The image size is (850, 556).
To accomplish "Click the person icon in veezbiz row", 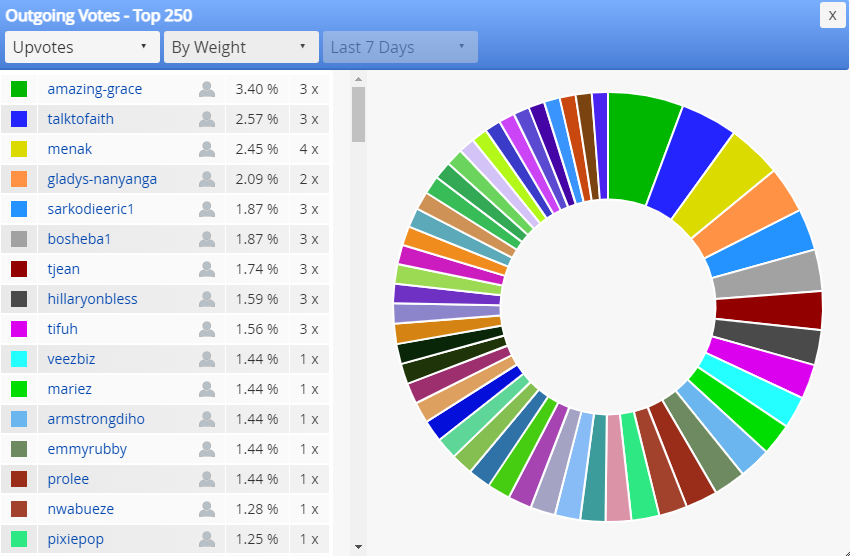I will [207, 359].
